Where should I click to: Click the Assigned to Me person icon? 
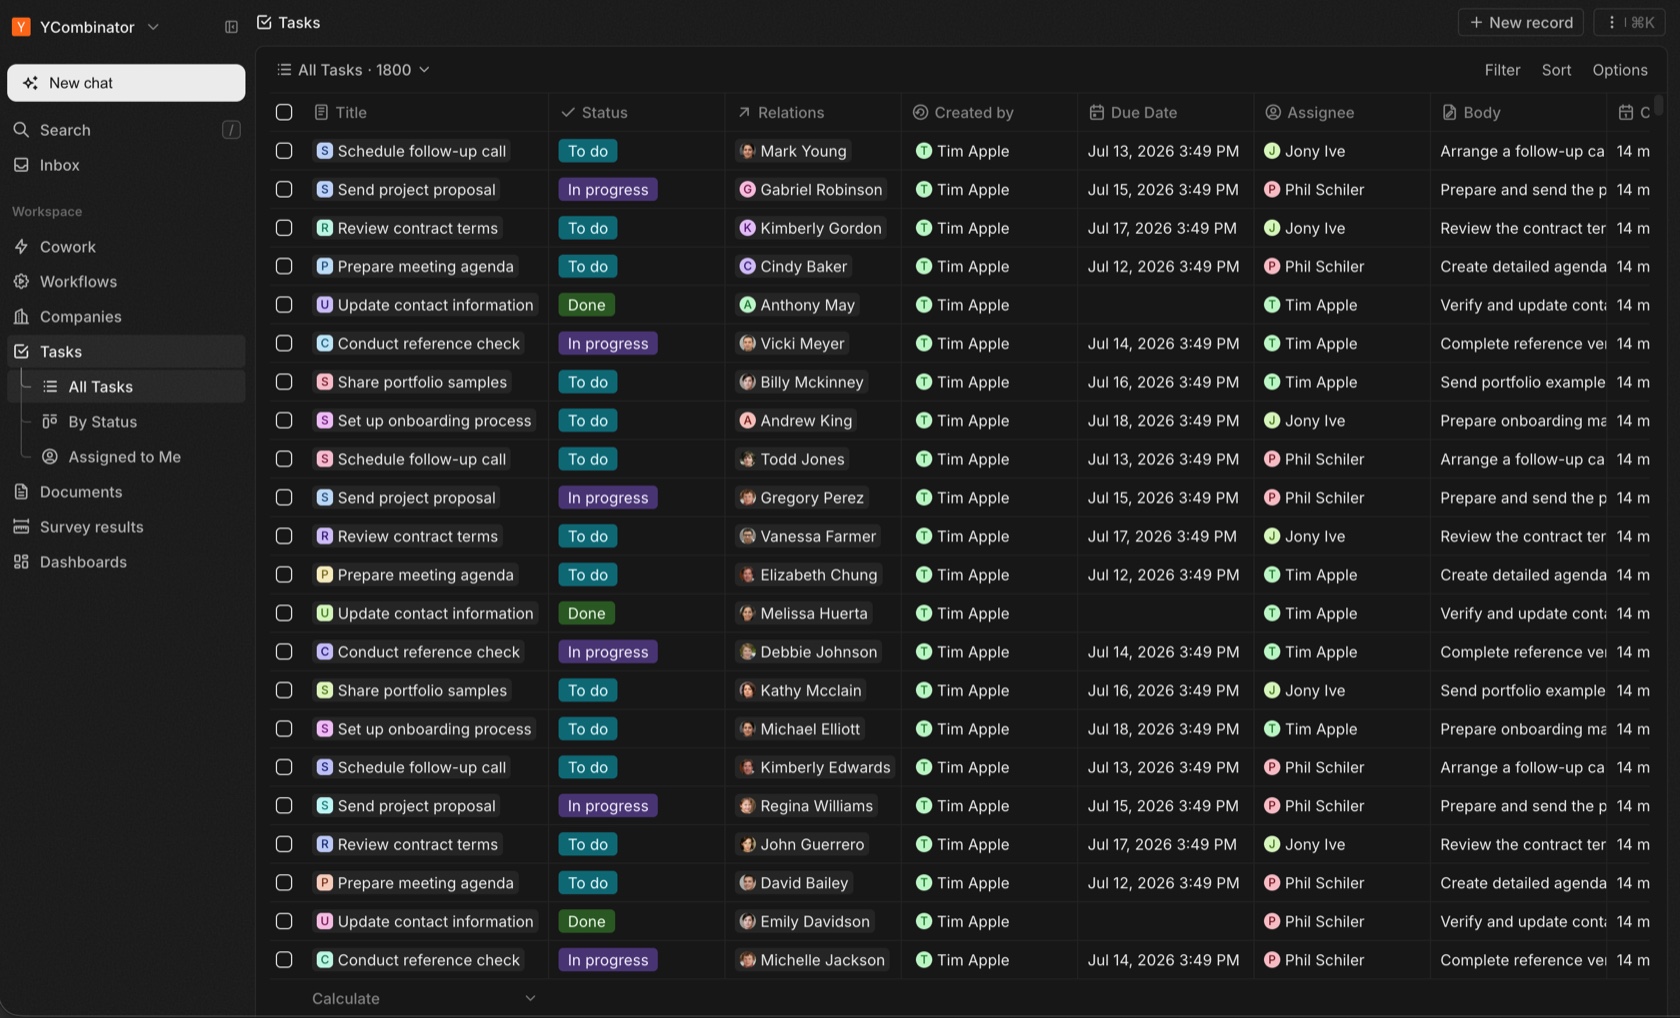tap(50, 457)
